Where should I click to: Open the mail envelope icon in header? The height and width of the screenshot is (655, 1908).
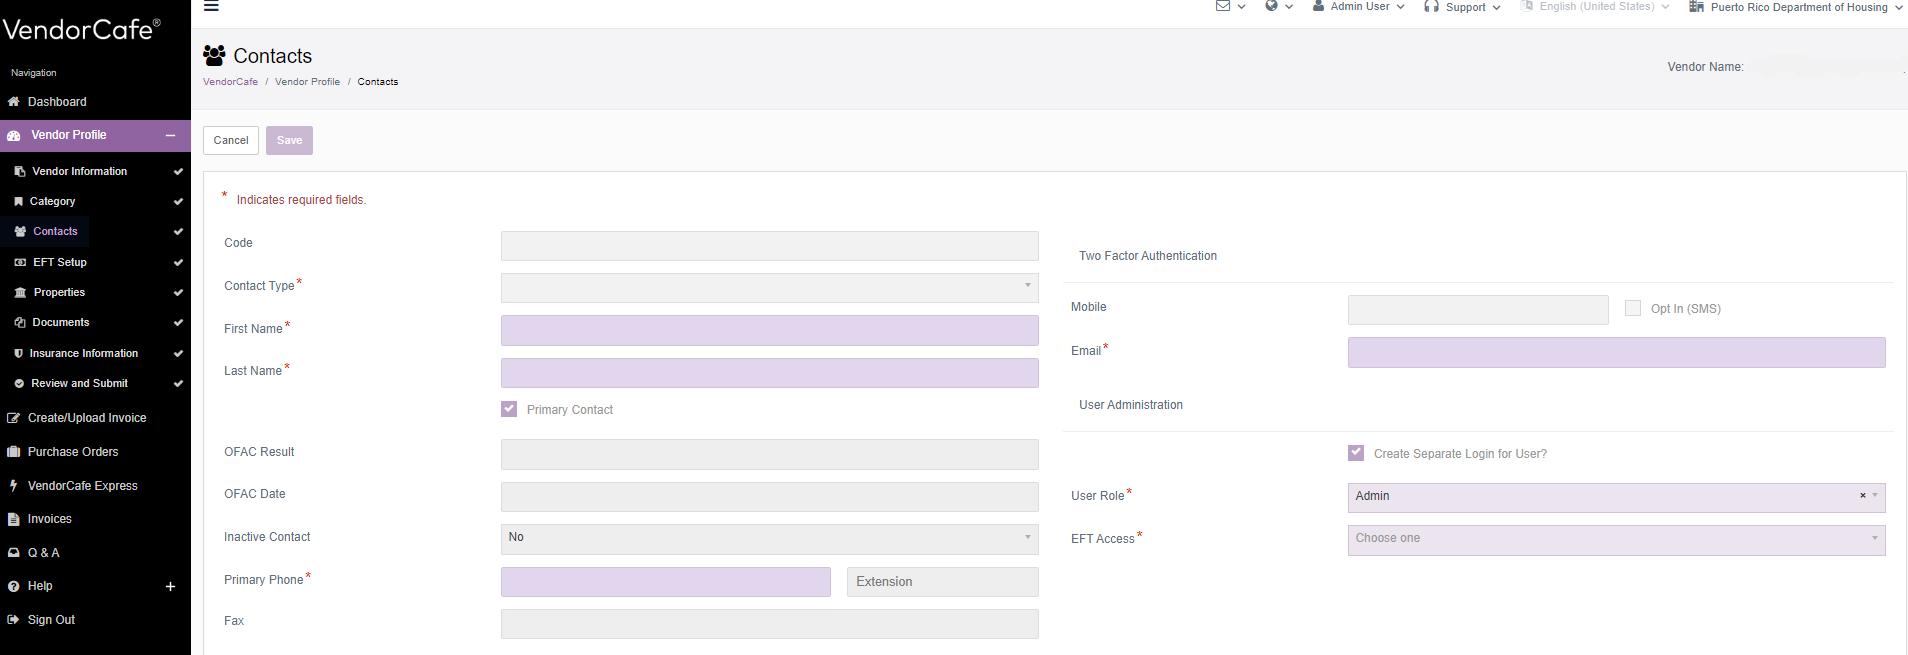(1223, 6)
